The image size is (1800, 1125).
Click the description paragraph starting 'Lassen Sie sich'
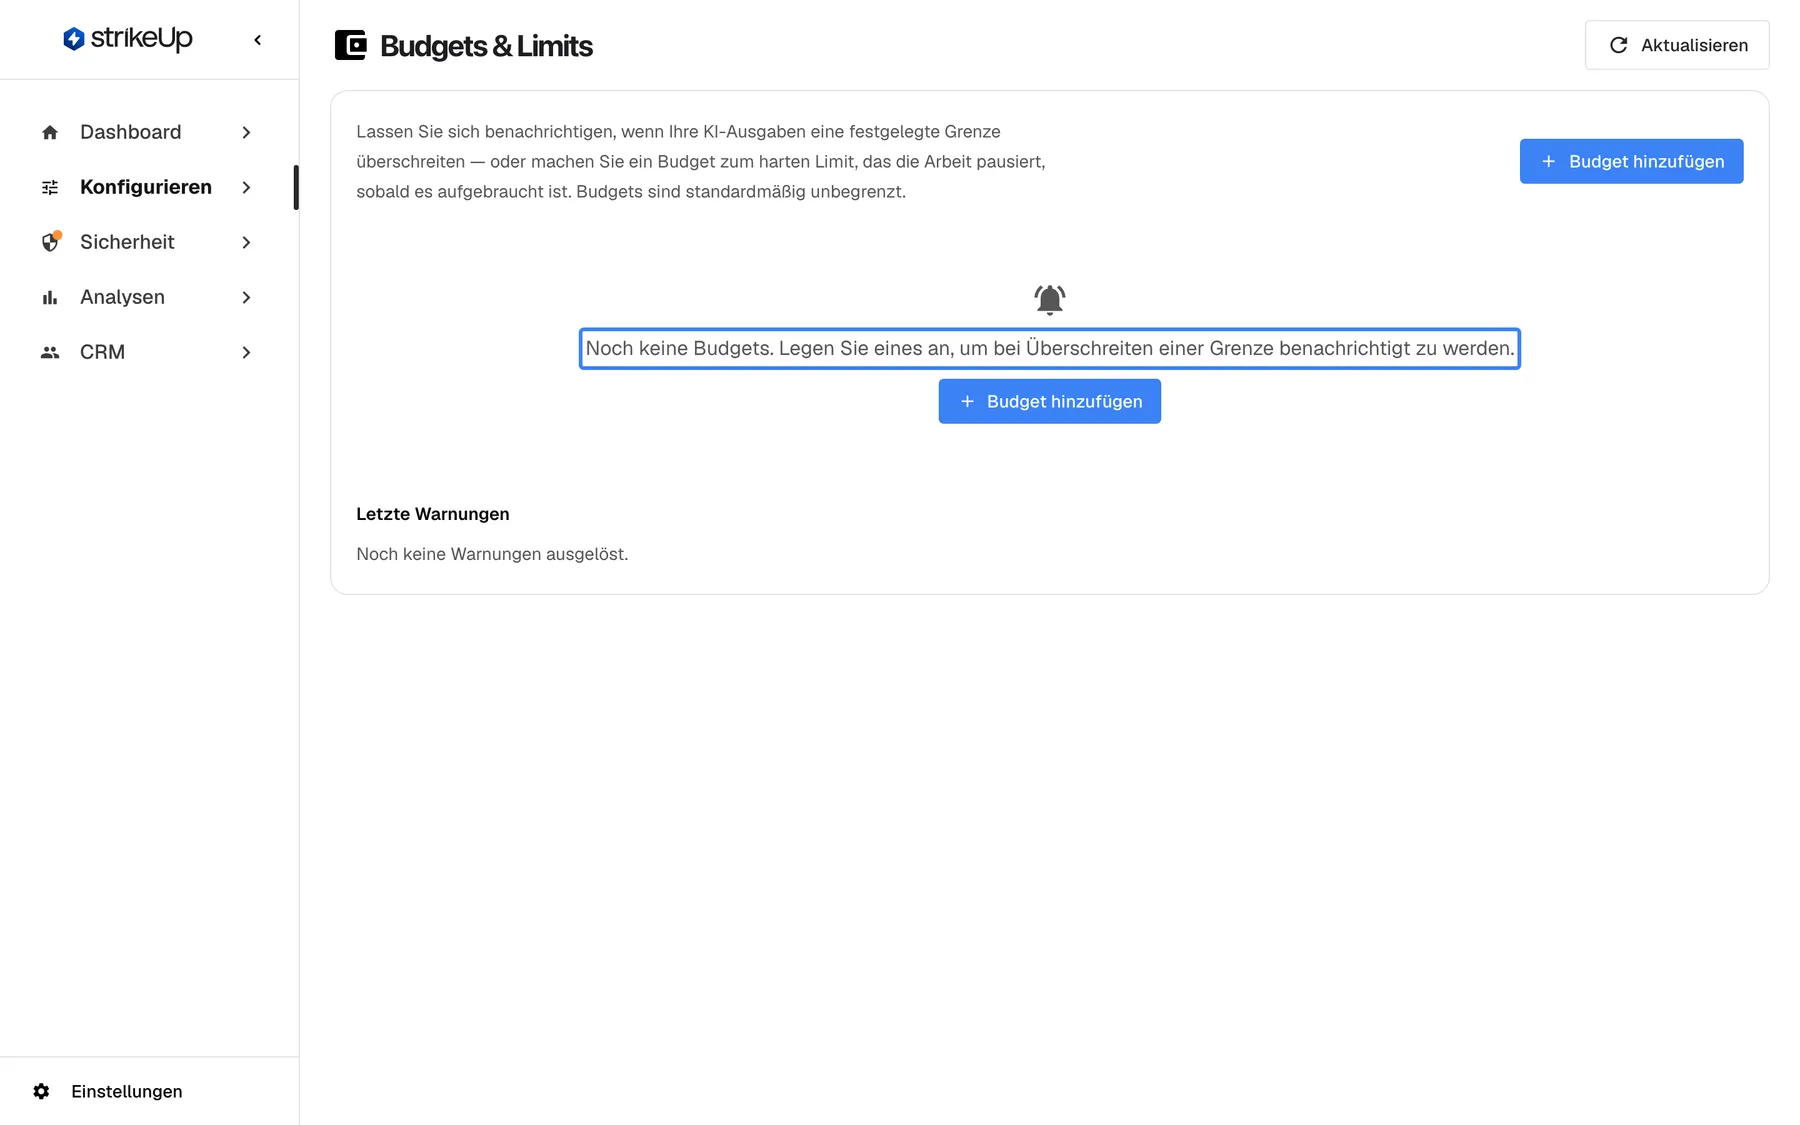tap(701, 161)
